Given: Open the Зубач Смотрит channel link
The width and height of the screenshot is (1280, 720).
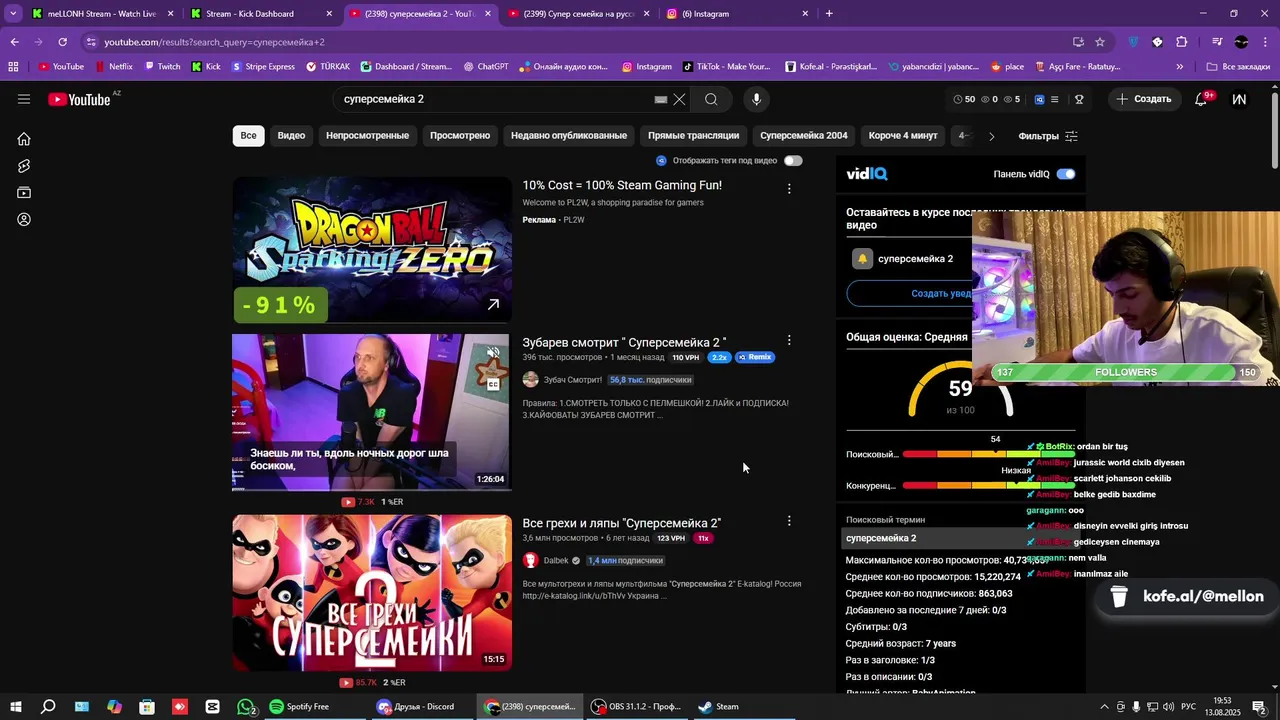Looking at the screenshot, I should pos(572,380).
